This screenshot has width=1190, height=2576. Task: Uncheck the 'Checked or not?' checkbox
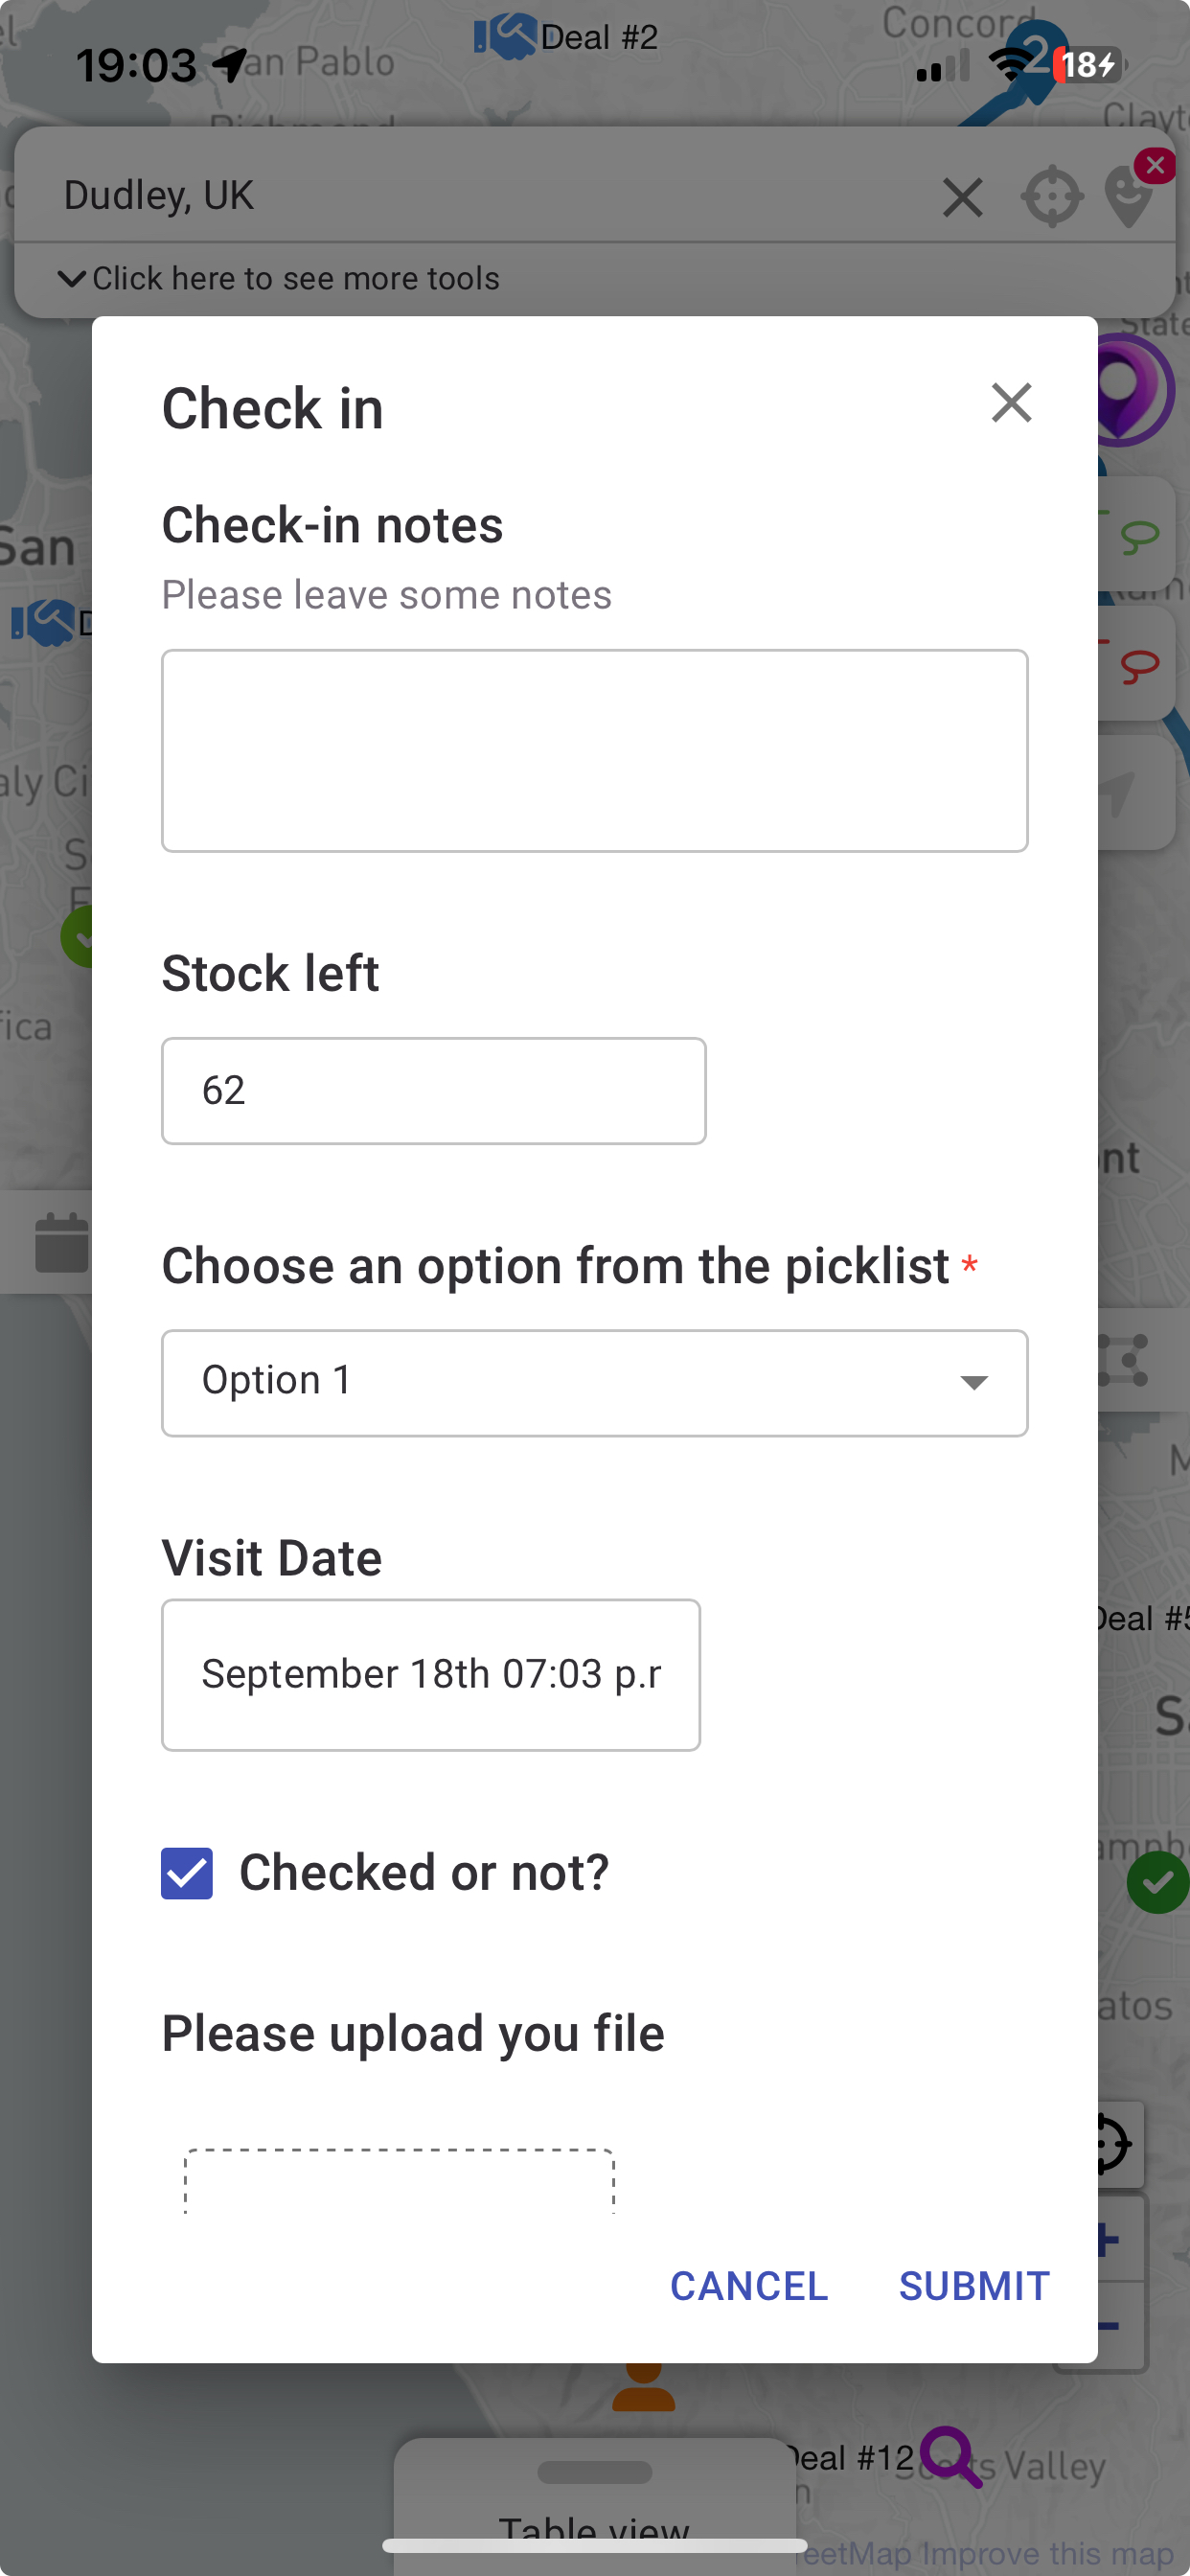click(187, 1873)
